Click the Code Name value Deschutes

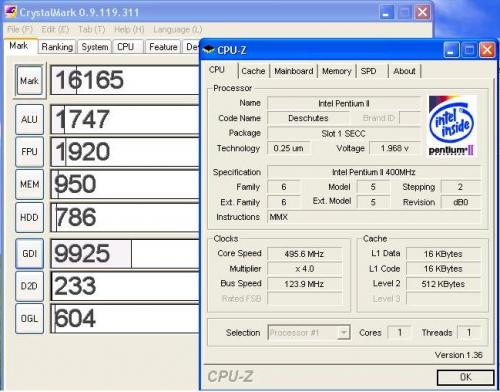click(308, 118)
